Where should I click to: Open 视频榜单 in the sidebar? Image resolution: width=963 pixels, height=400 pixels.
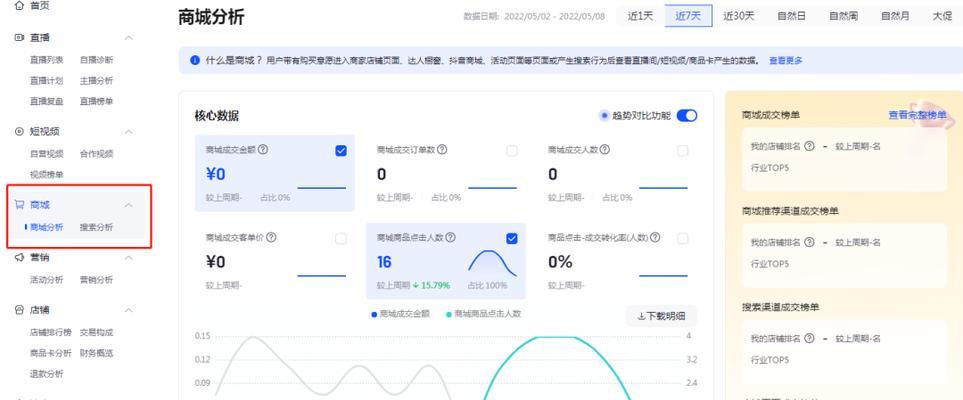(x=47, y=175)
